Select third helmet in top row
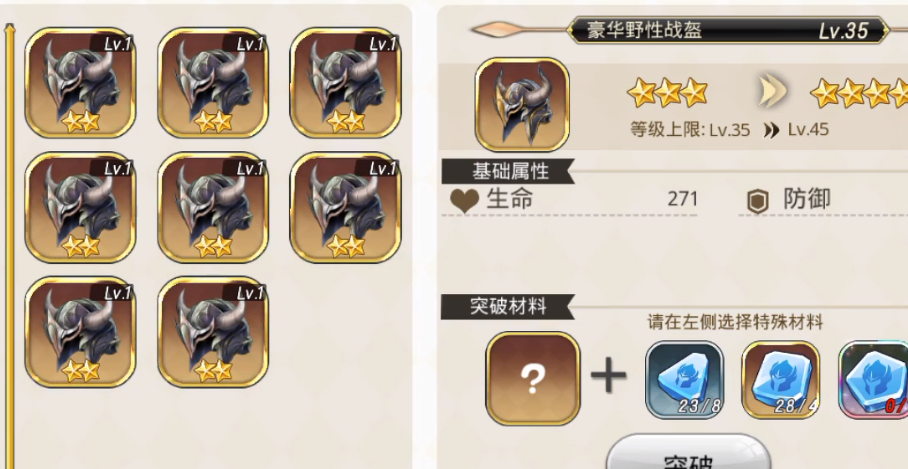Viewport: 908px width, 469px height. (x=345, y=83)
